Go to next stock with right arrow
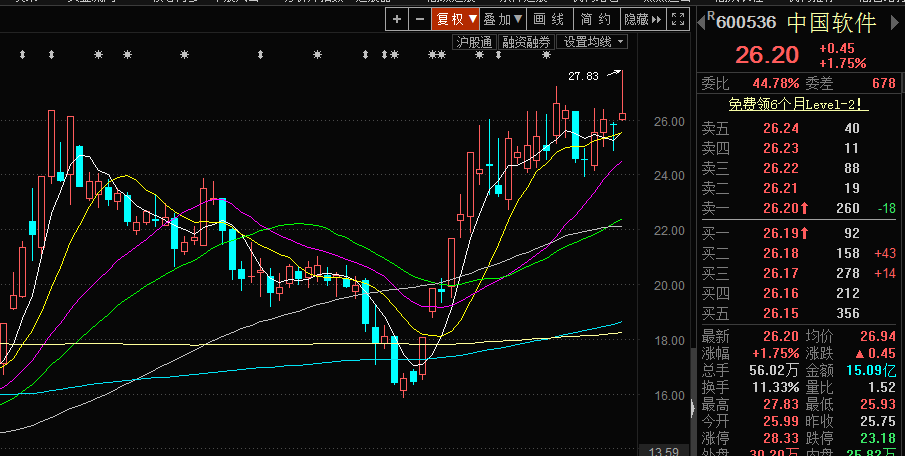Screen dimensions: 905x456 click(896, 22)
